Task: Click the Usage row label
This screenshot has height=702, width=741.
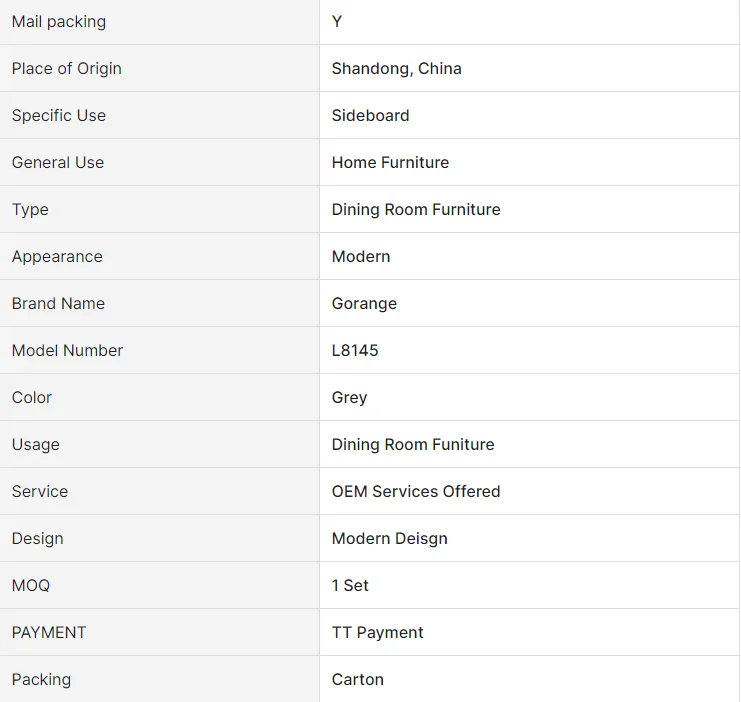Action: click(x=36, y=445)
